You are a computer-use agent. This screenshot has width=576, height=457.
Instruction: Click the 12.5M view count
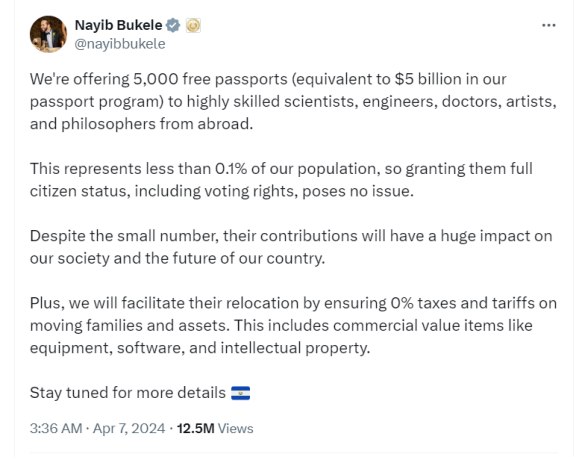point(195,429)
